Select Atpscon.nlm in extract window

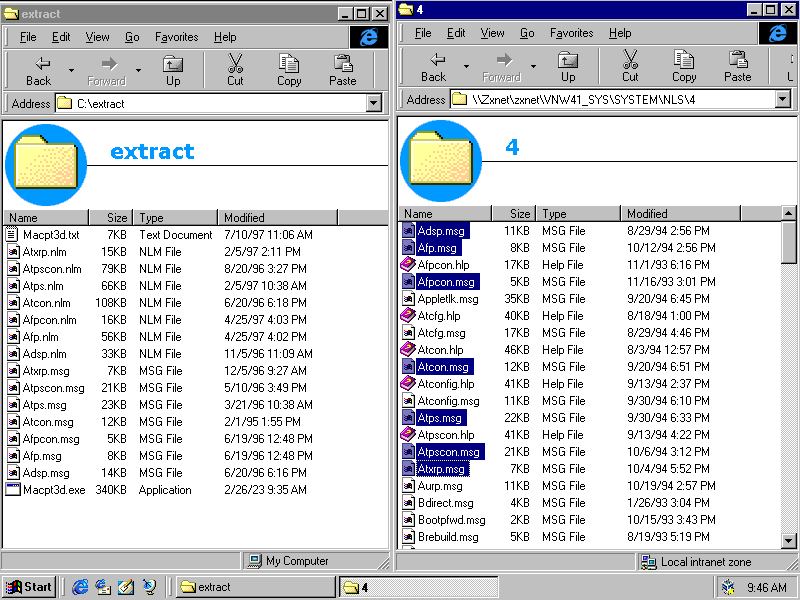[x=52, y=269]
